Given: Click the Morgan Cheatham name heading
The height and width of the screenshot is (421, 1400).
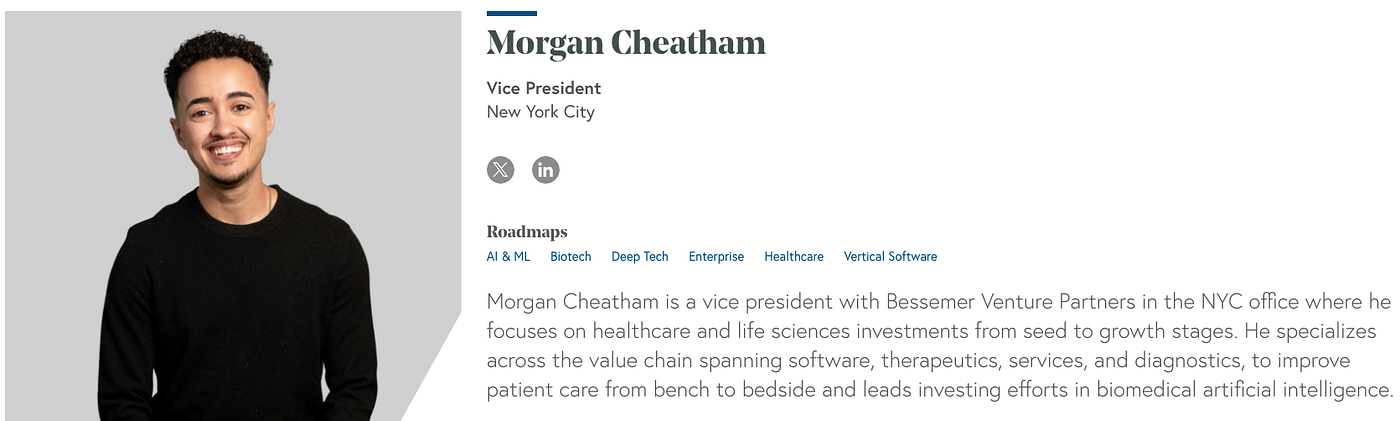Looking at the screenshot, I should tap(626, 43).
